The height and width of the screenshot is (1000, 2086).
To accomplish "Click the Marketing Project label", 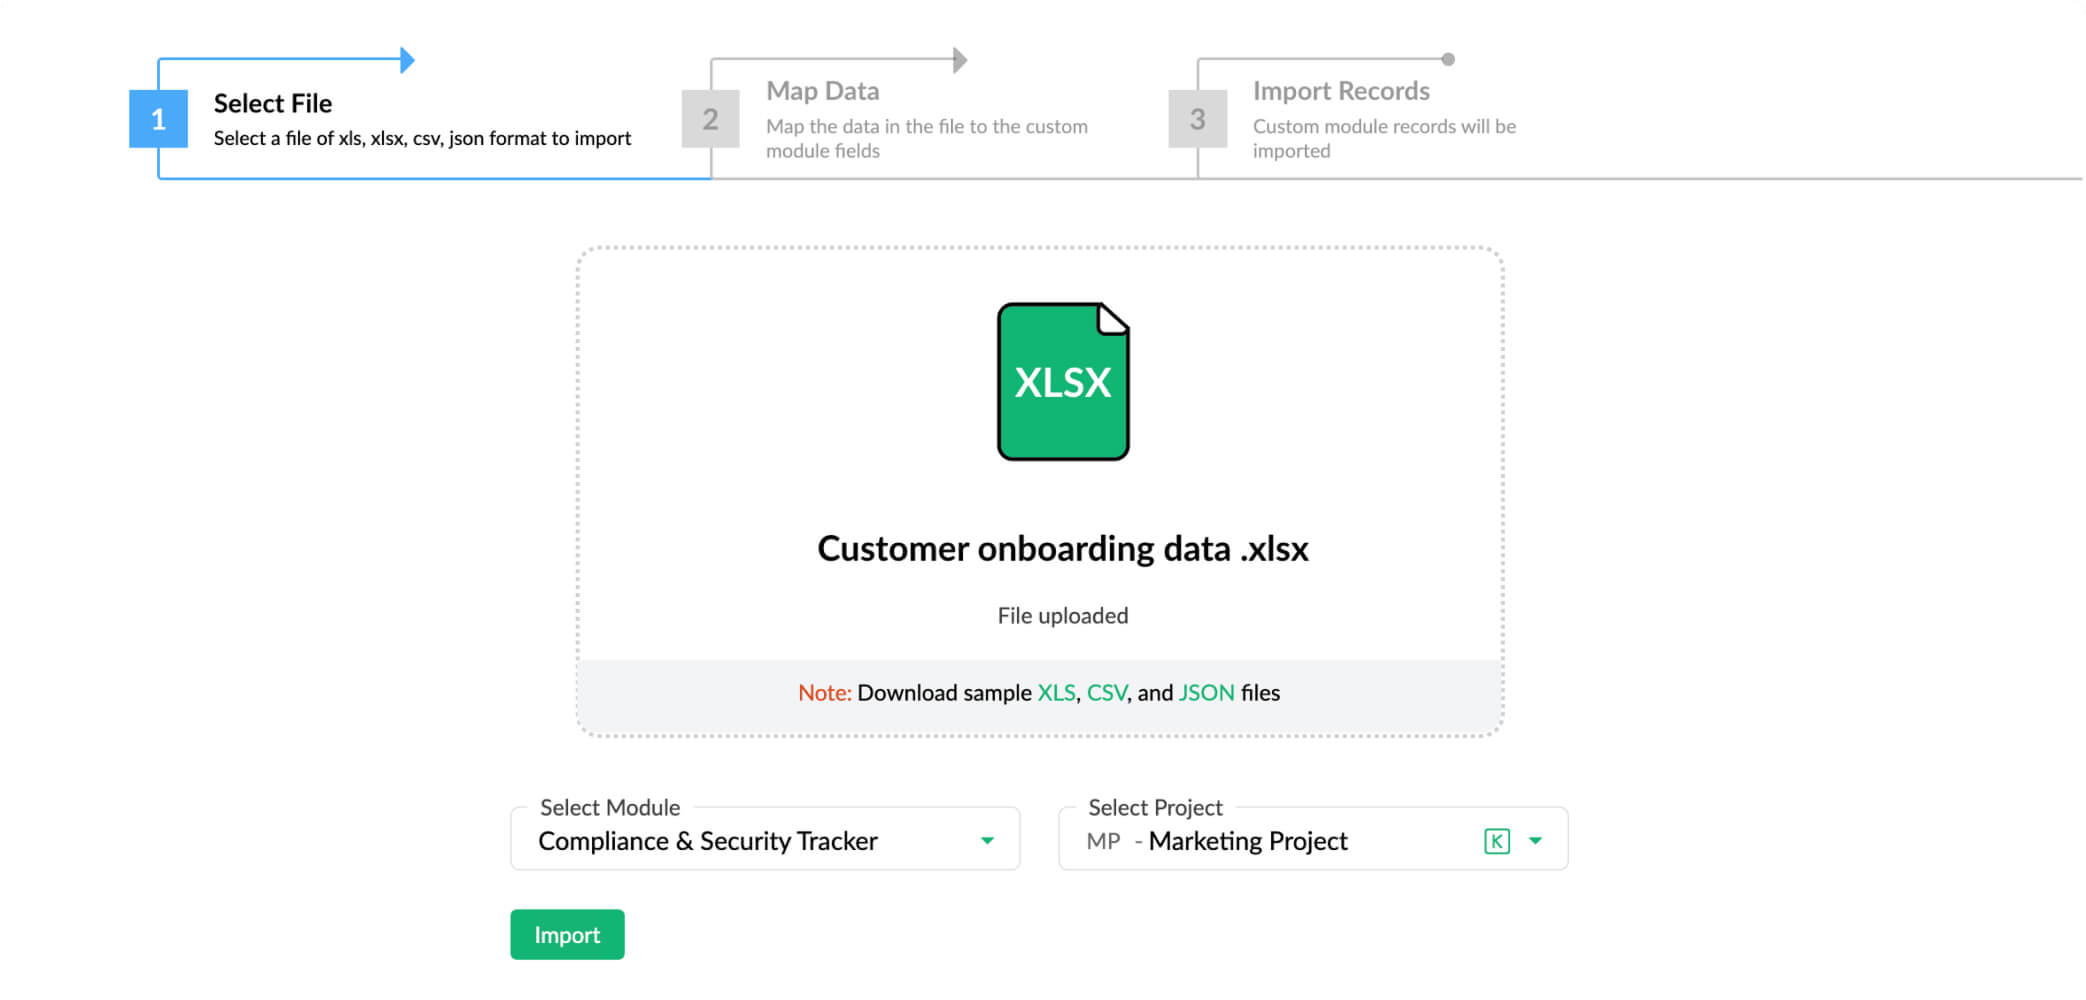I will 1249,840.
